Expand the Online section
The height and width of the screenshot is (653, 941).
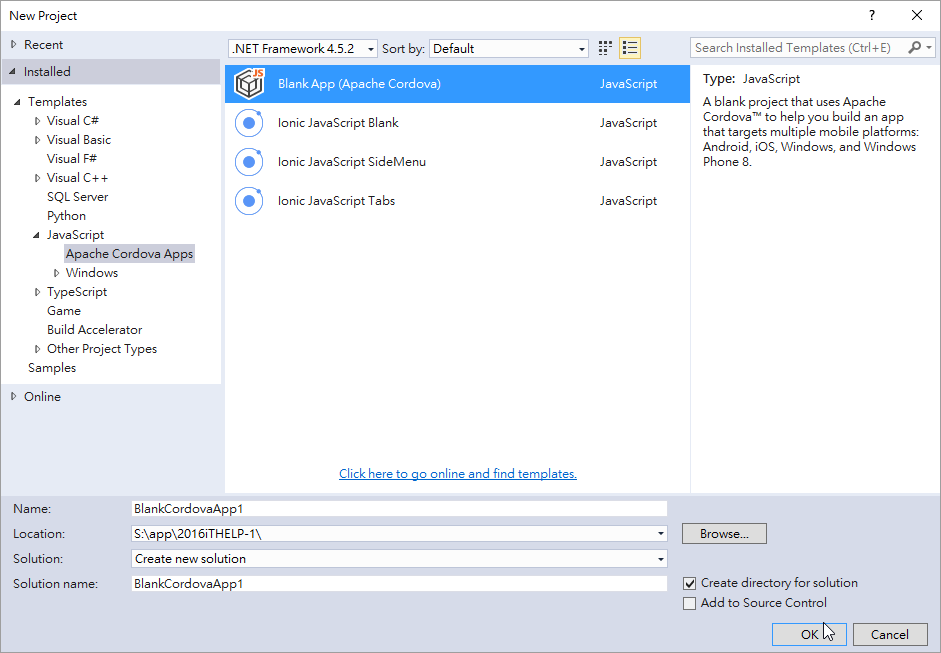click(x=14, y=396)
